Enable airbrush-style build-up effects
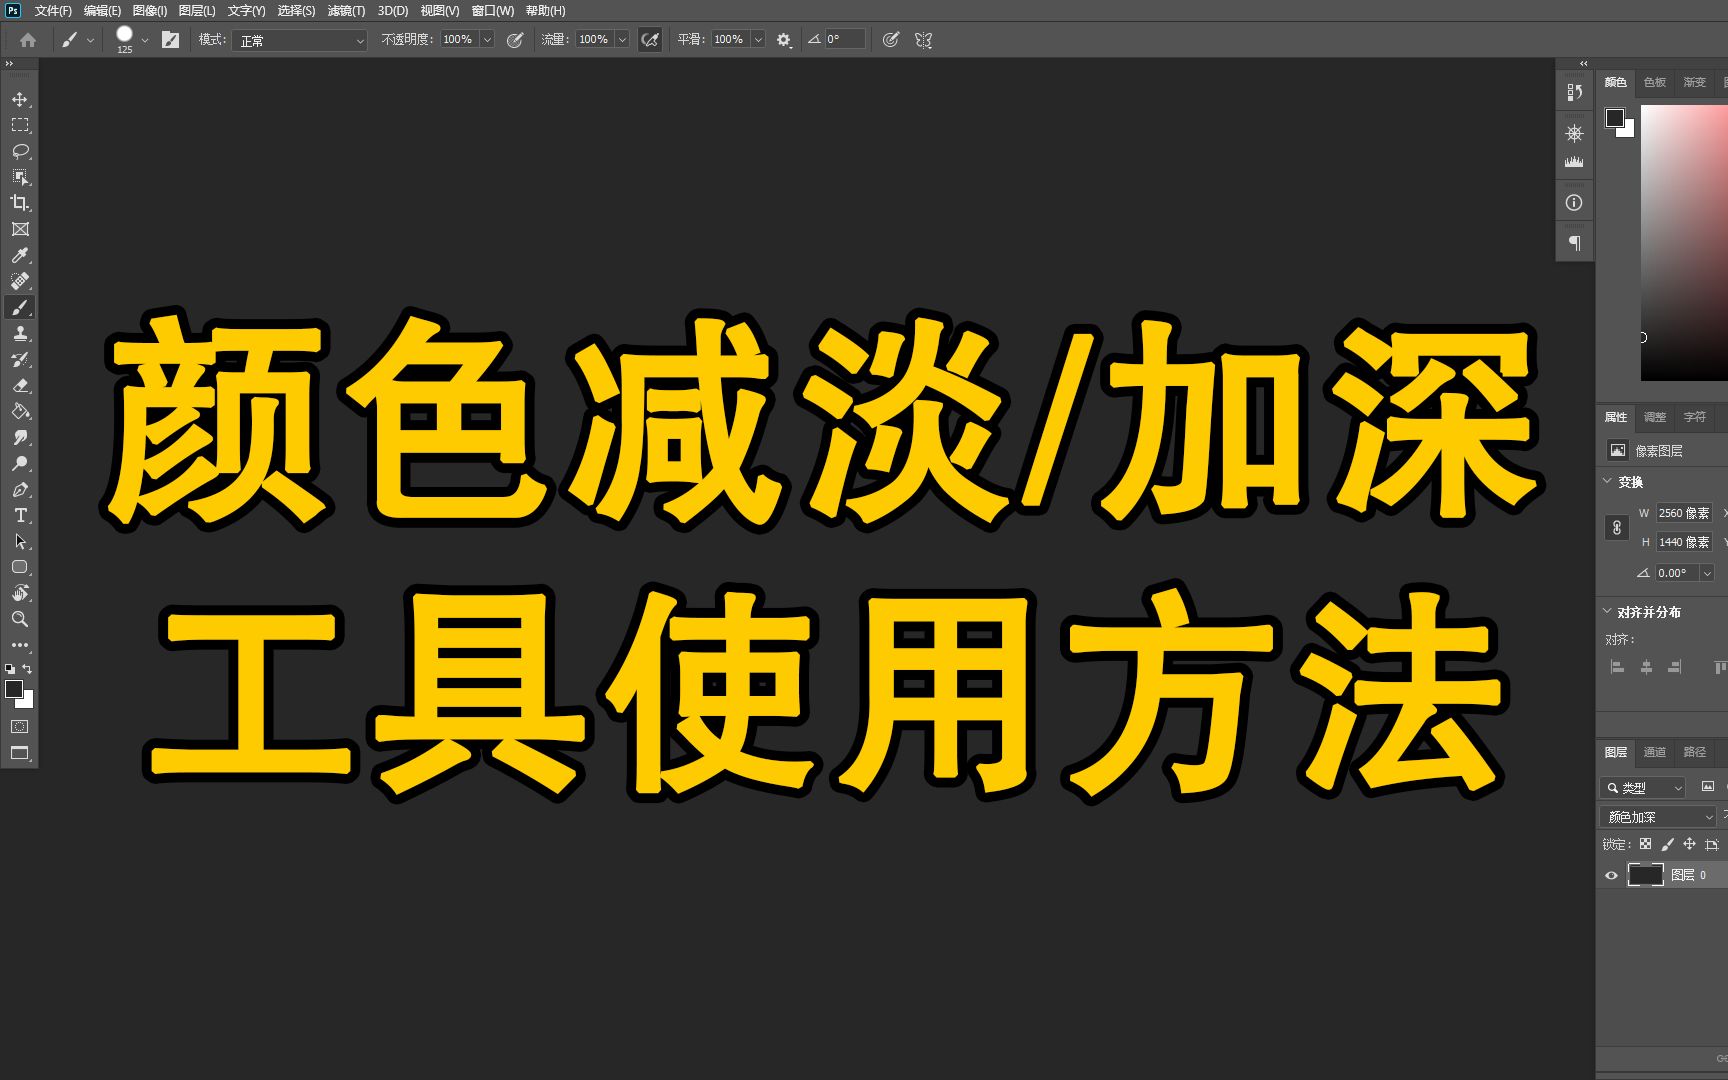The height and width of the screenshot is (1080, 1728). 650,40
